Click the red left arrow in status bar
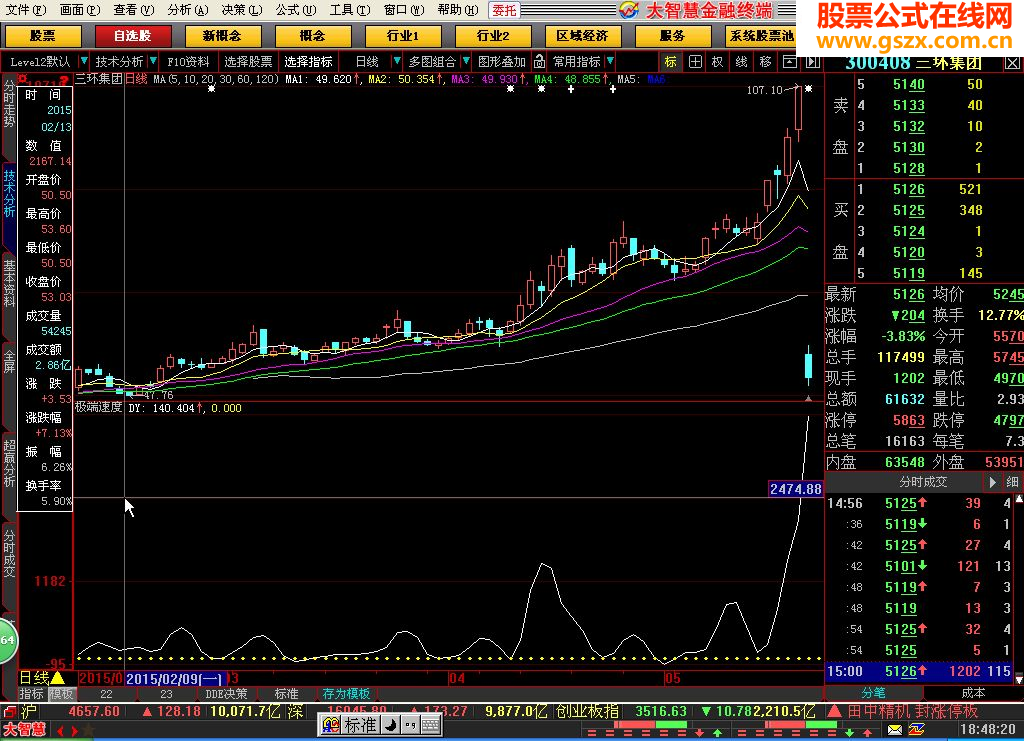This screenshot has width=1024, height=741. (61, 731)
